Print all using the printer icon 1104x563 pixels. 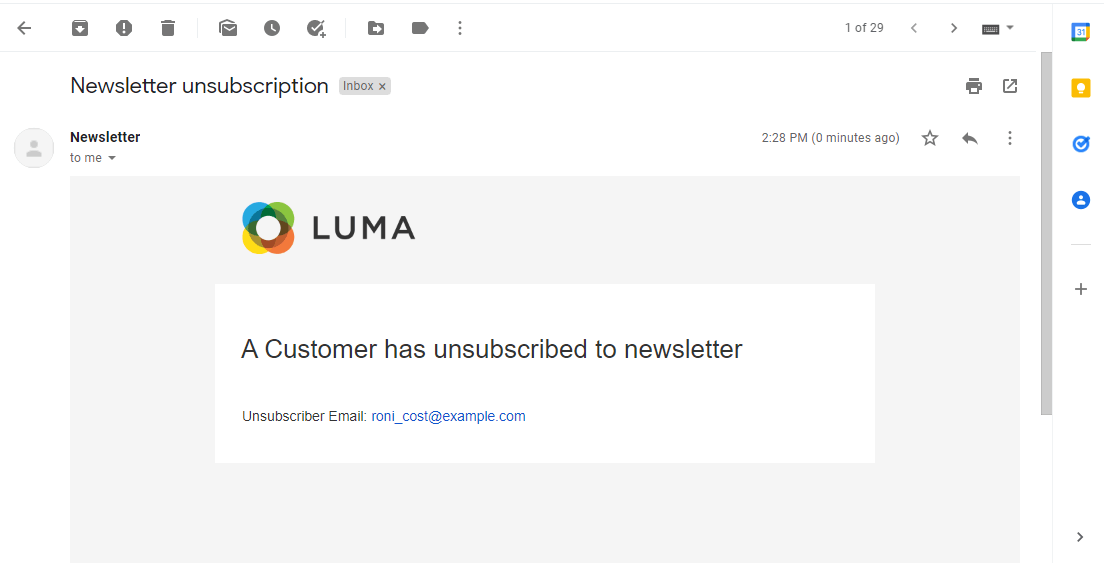click(974, 86)
